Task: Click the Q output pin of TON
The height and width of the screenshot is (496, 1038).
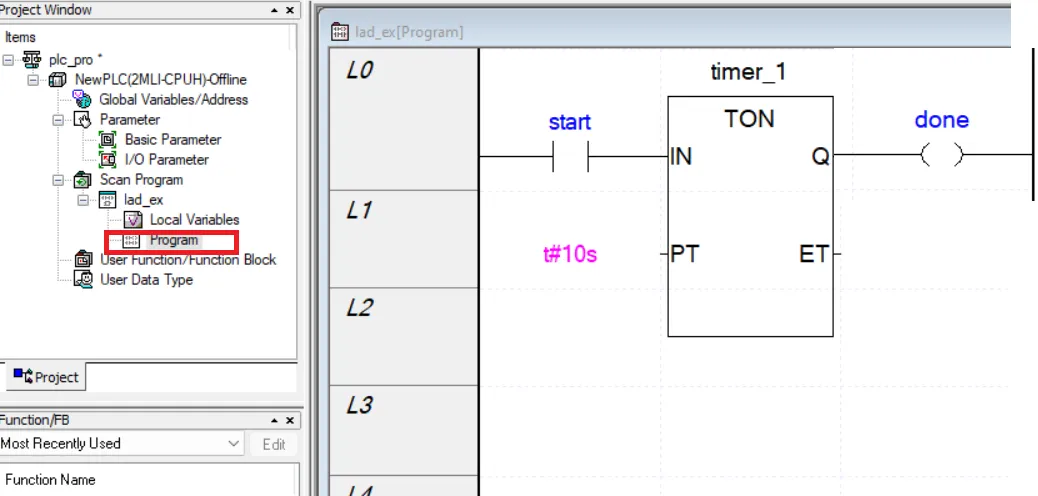Action: pyautogui.click(x=820, y=156)
